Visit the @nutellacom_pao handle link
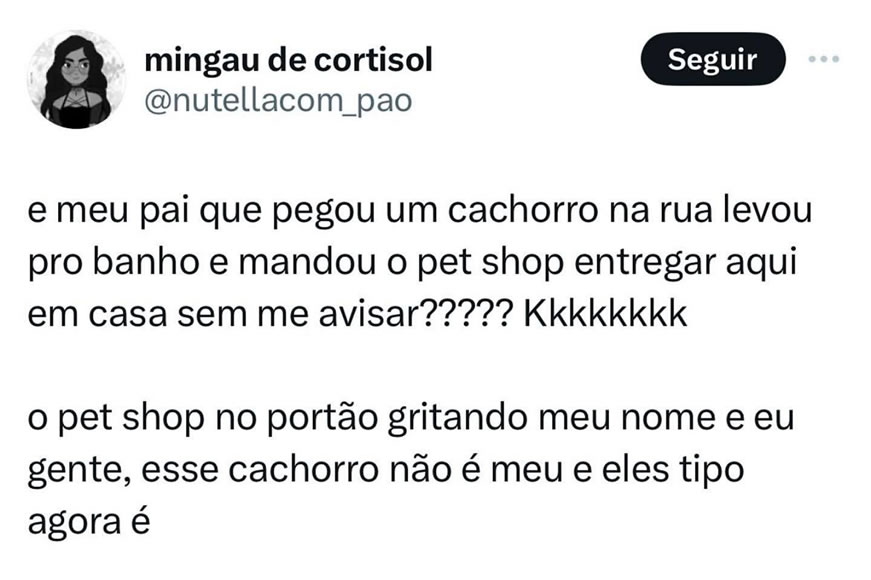This screenshot has width=871, height=580. (x=278, y=101)
